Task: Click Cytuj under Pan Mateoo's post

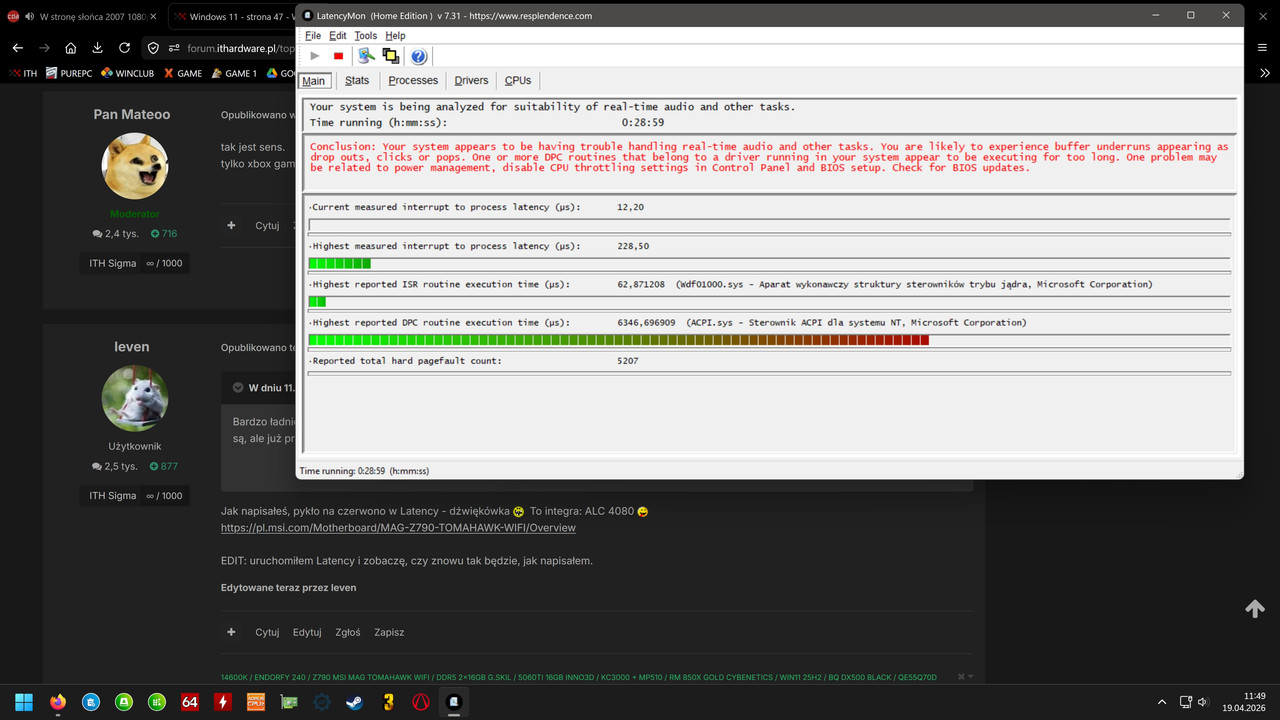Action: [x=267, y=225]
